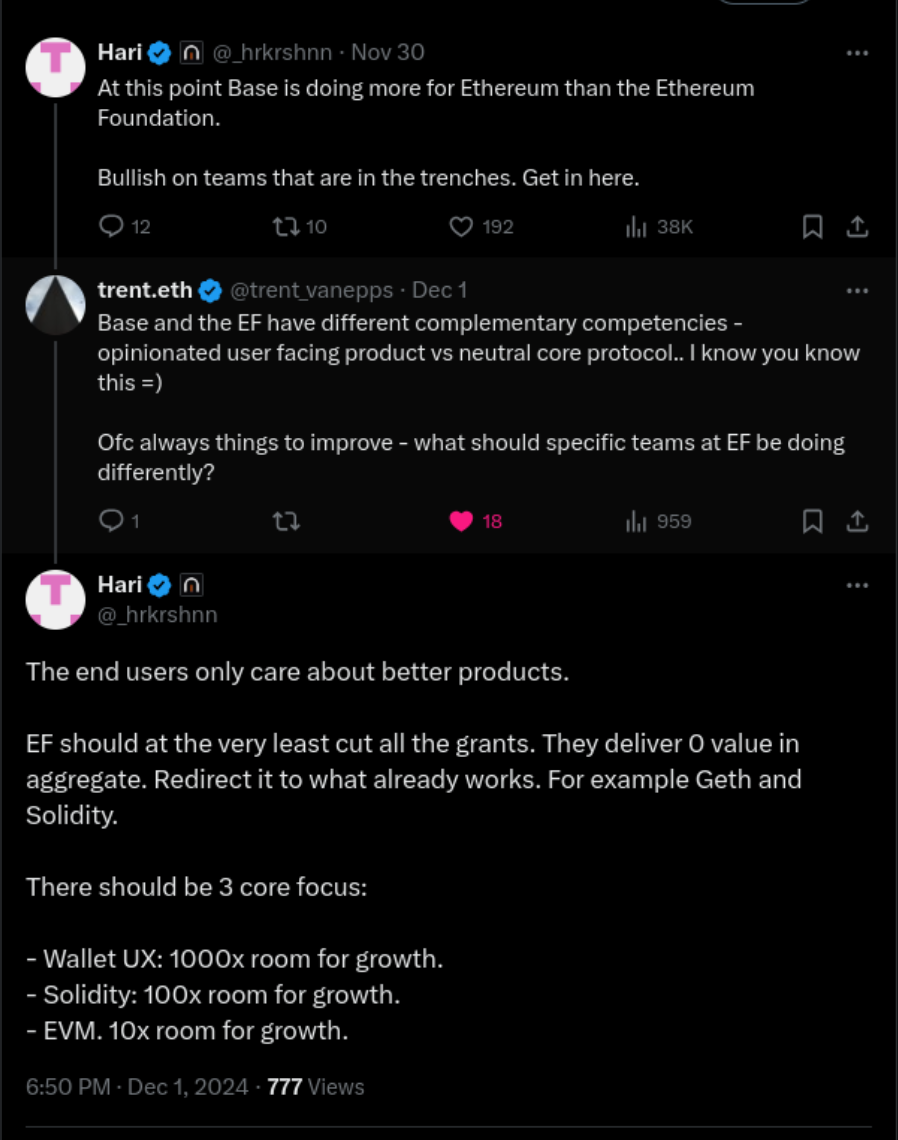Click trent.eth's profile avatar
The width and height of the screenshot is (898, 1140).
click(55, 305)
